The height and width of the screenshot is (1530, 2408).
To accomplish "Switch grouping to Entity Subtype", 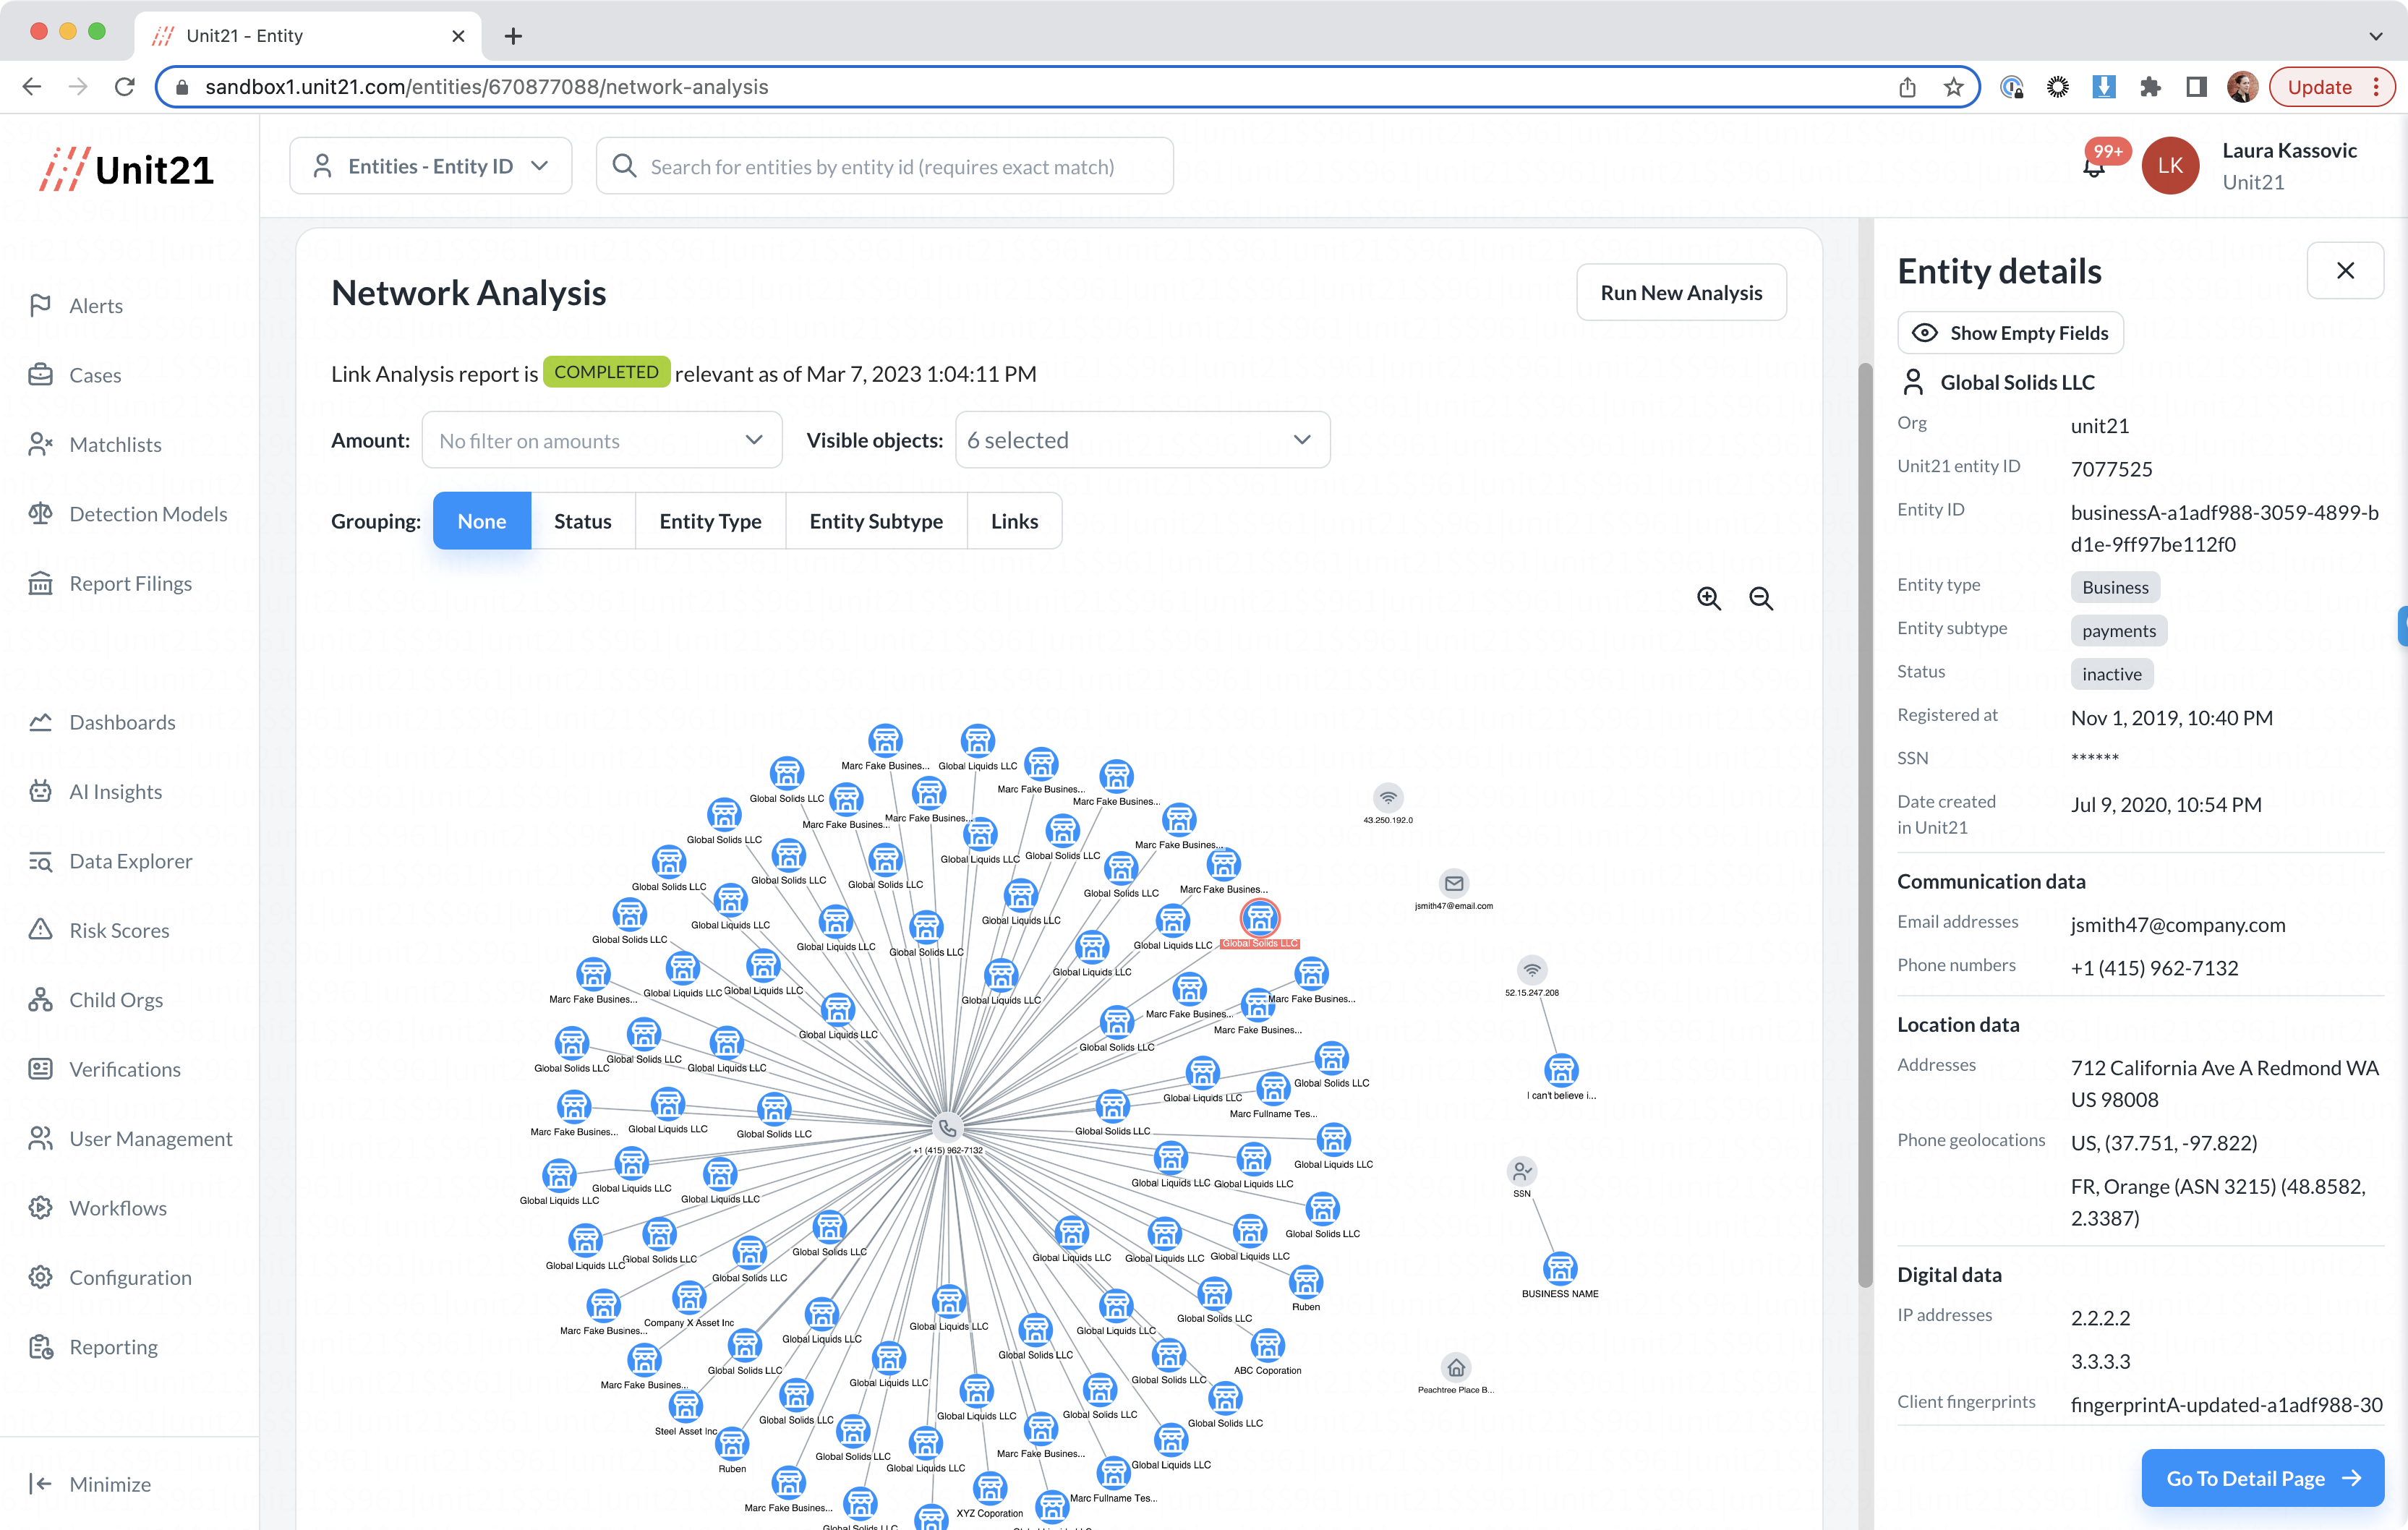I will 875,521.
